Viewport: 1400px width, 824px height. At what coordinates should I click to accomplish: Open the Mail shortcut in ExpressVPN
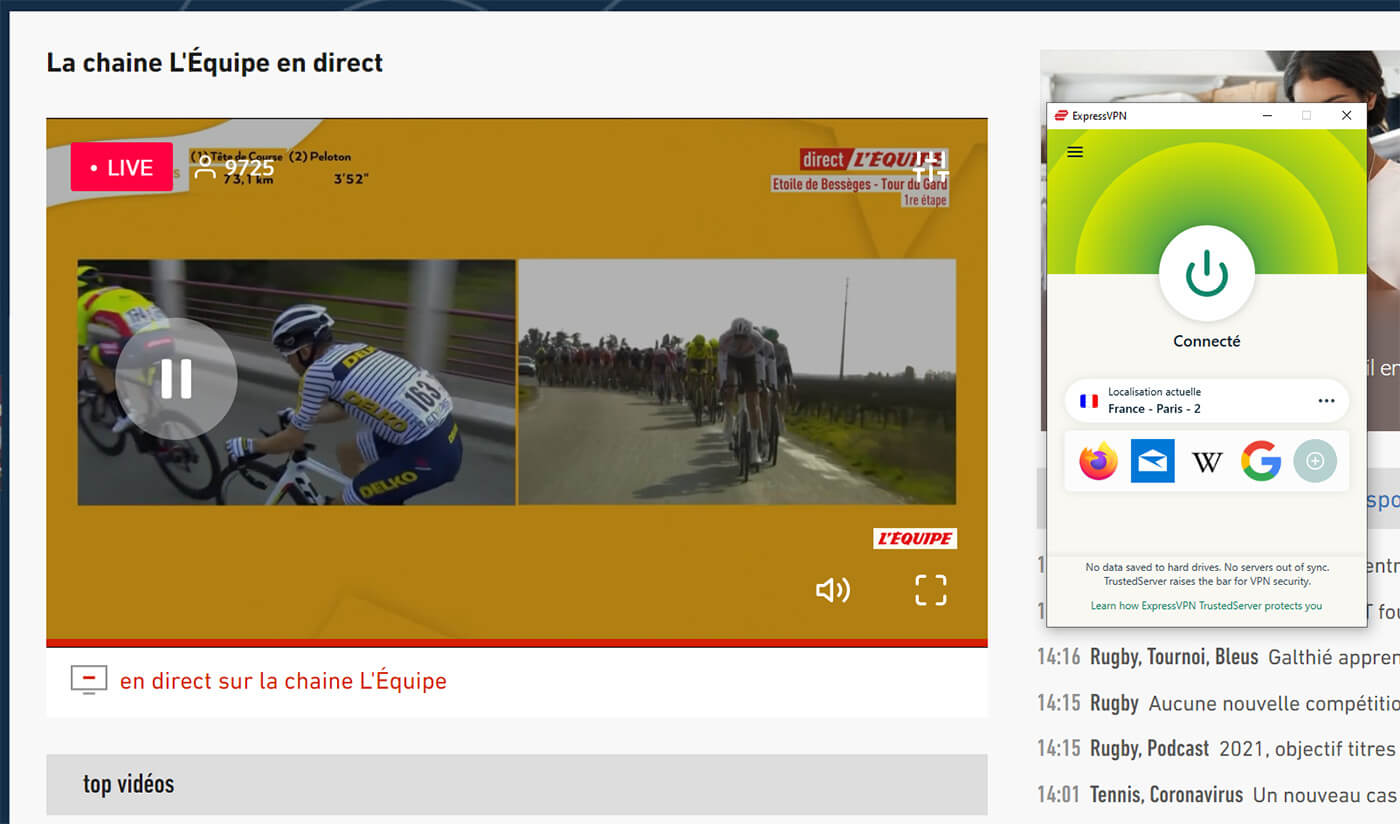1152,461
